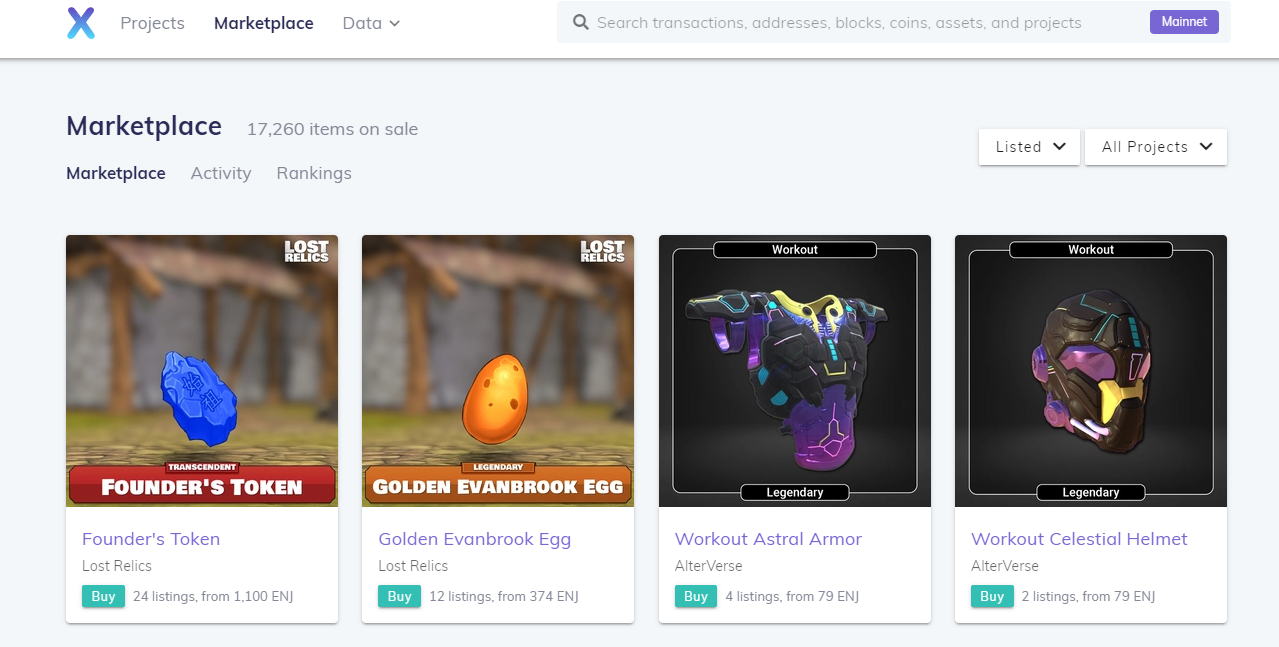Click '24 listings, from 1,100 ENJ' text
The width and height of the screenshot is (1279, 647).
pyautogui.click(x=213, y=596)
